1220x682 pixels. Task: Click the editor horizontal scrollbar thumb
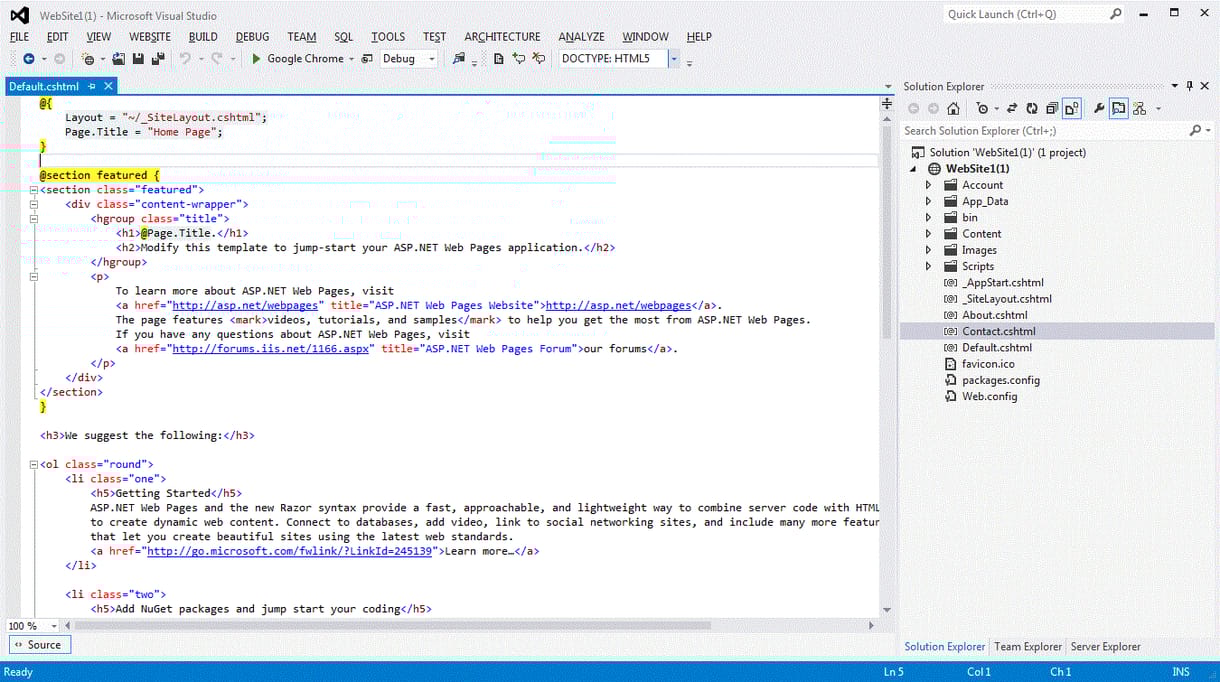393,626
